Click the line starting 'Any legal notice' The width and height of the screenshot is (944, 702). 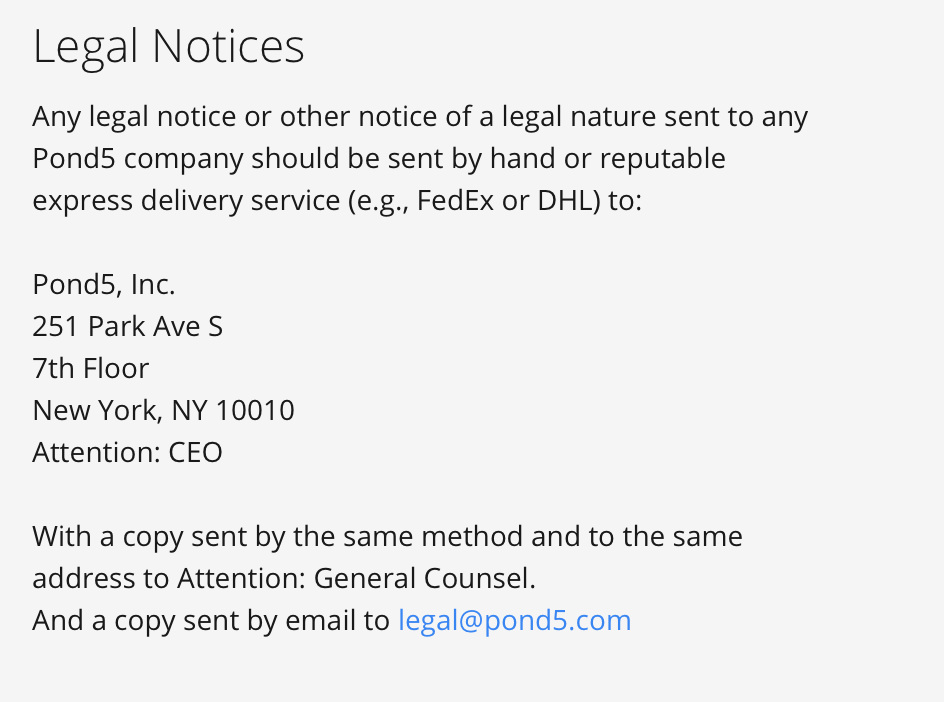[x=420, y=117]
